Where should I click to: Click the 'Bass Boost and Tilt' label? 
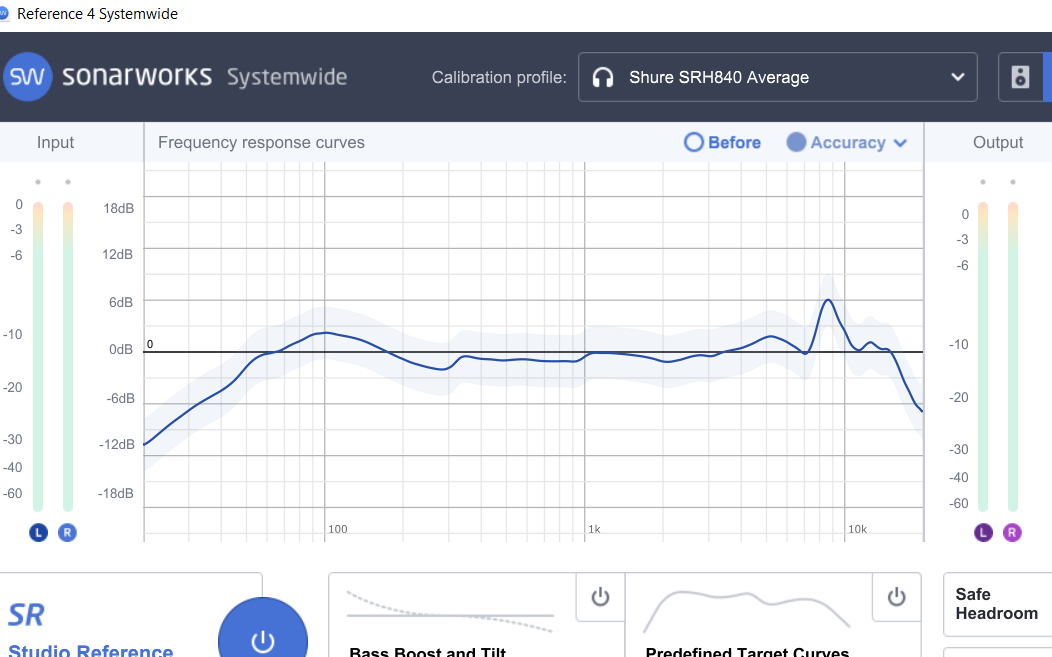point(427,651)
